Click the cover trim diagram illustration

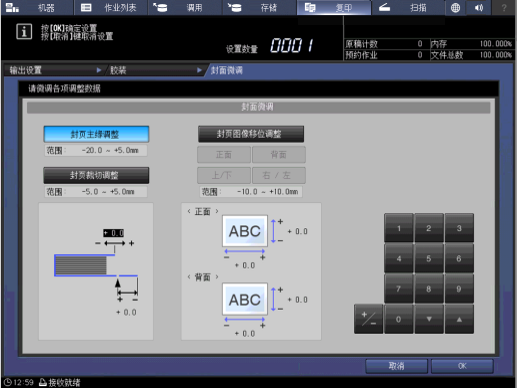pos(96,271)
